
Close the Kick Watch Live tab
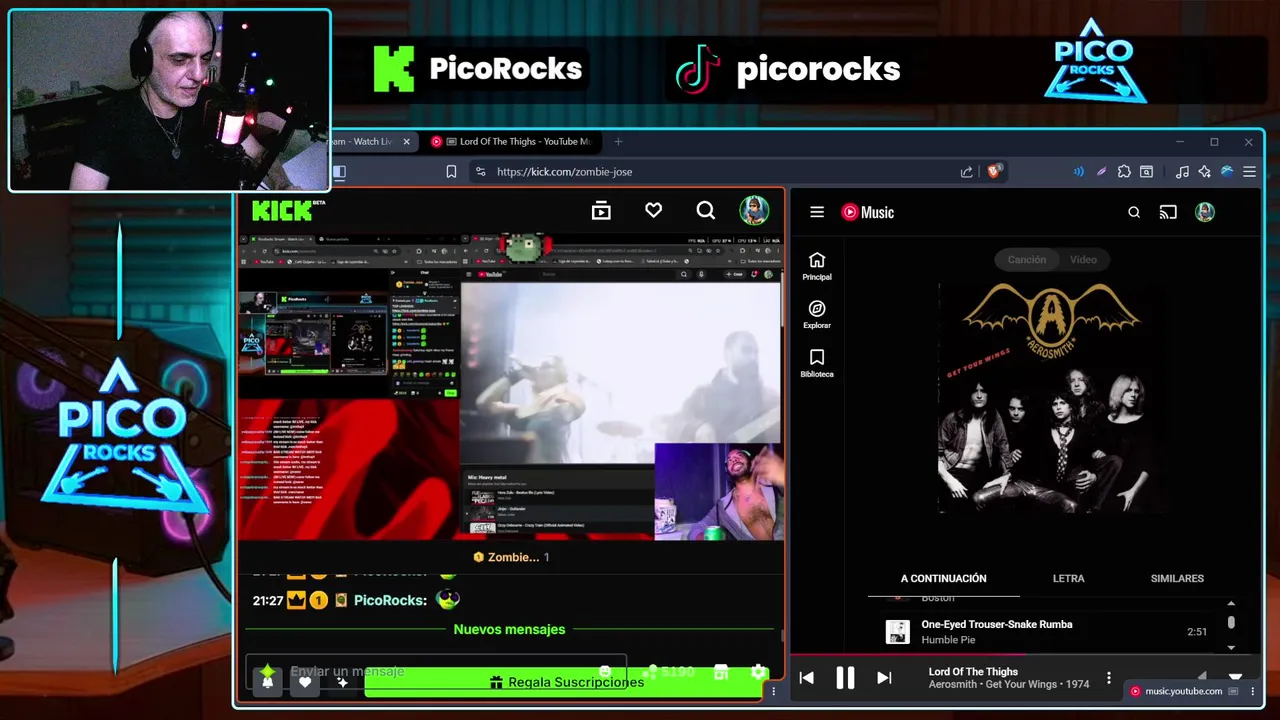pyautogui.click(x=406, y=142)
